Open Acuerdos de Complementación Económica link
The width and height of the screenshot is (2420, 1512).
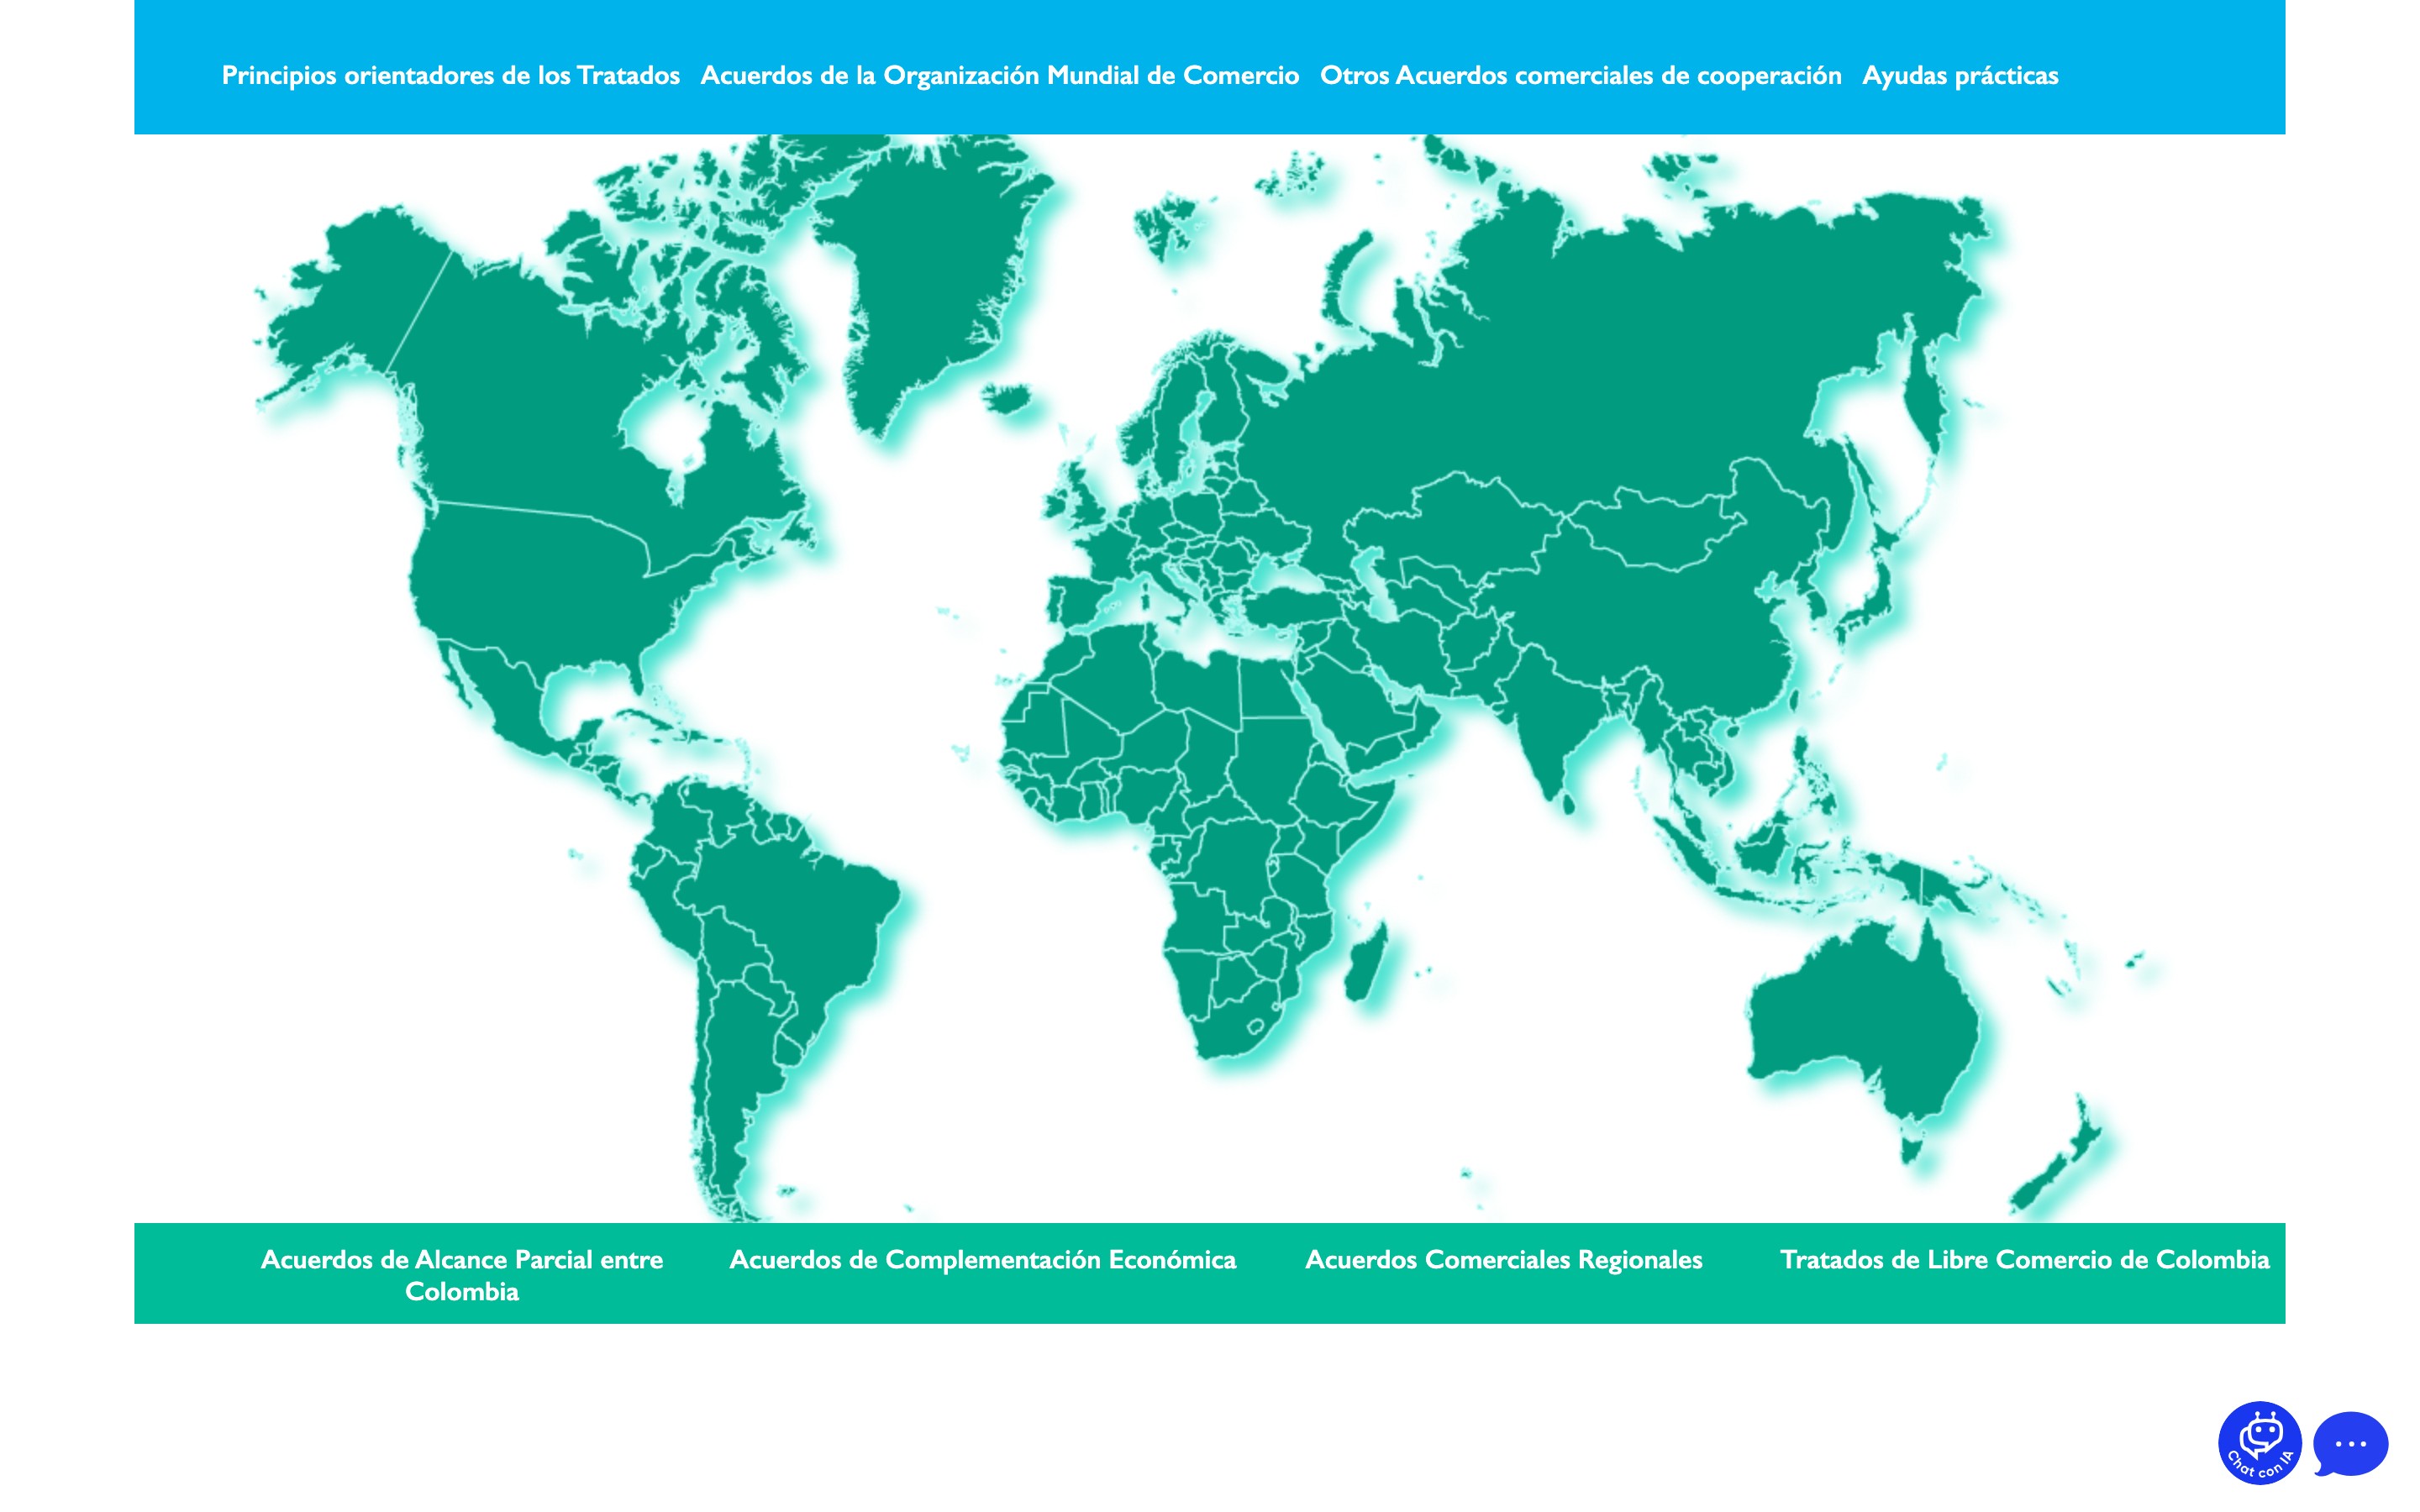click(982, 1259)
